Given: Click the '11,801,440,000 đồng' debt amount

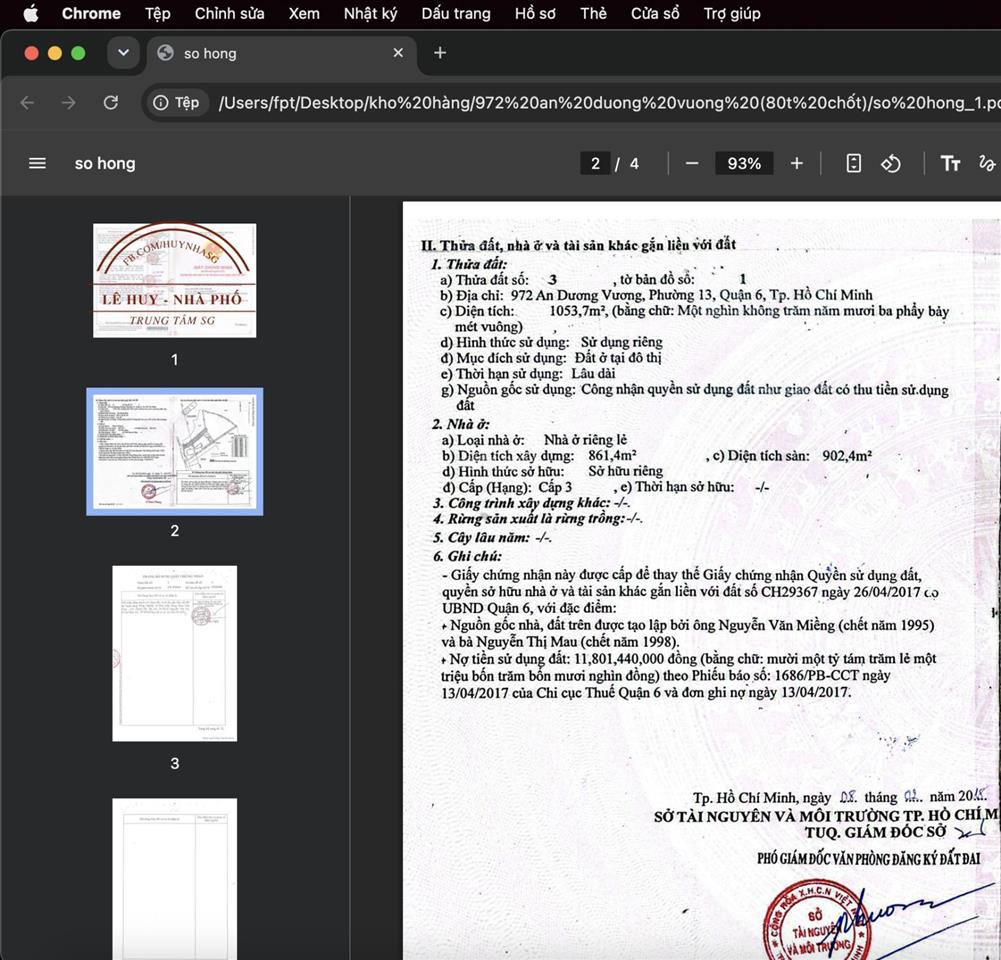Looking at the screenshot, I should [x=635, y=659].
